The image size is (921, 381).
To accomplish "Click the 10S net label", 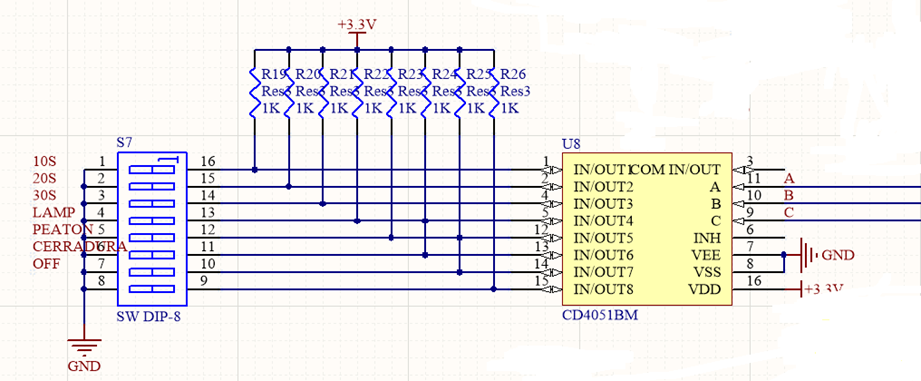I will (x=45, y=161).
